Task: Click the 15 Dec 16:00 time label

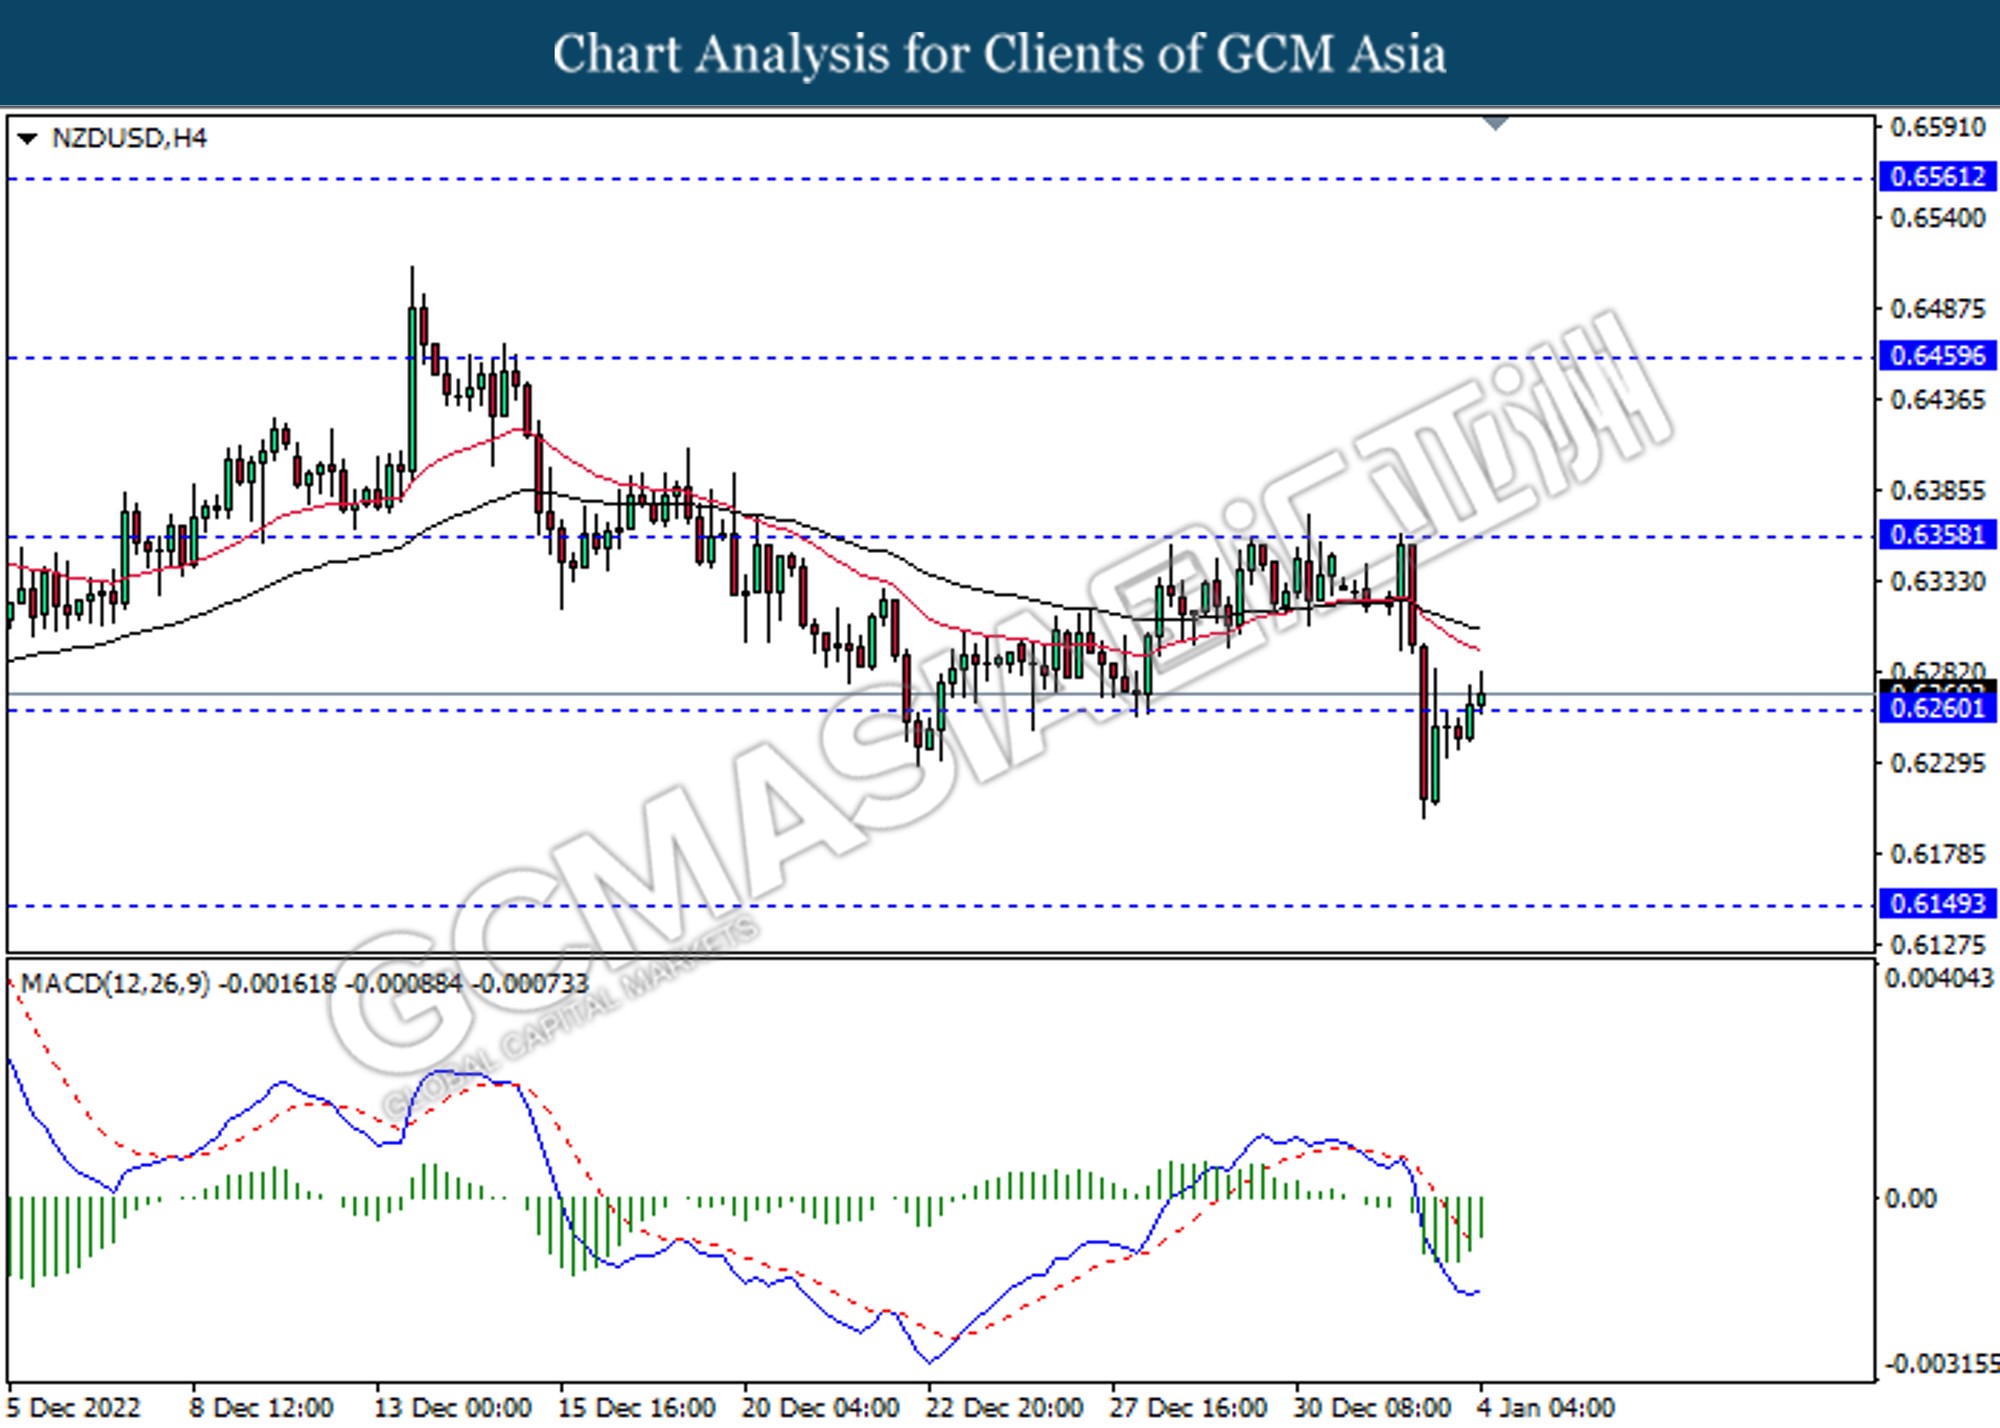Action: coord(637,1408)
